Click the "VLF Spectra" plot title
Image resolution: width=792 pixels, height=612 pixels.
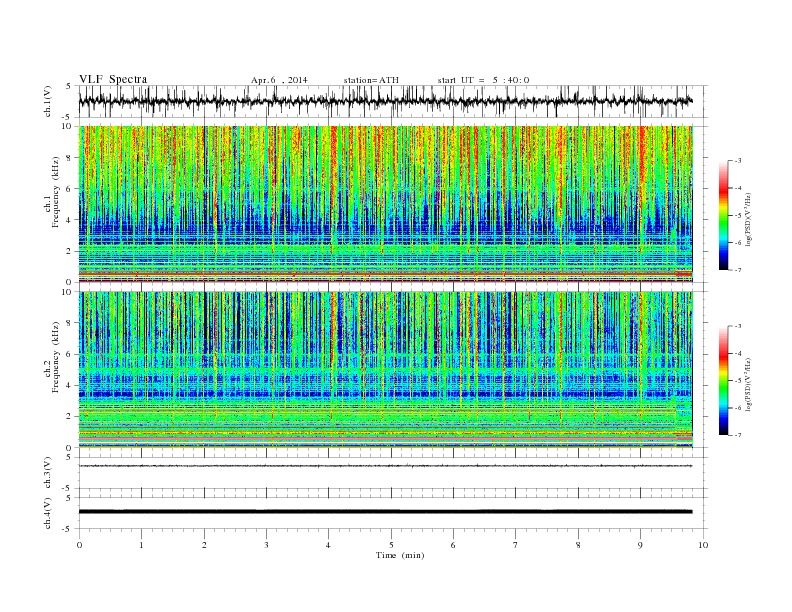point(113,79)
